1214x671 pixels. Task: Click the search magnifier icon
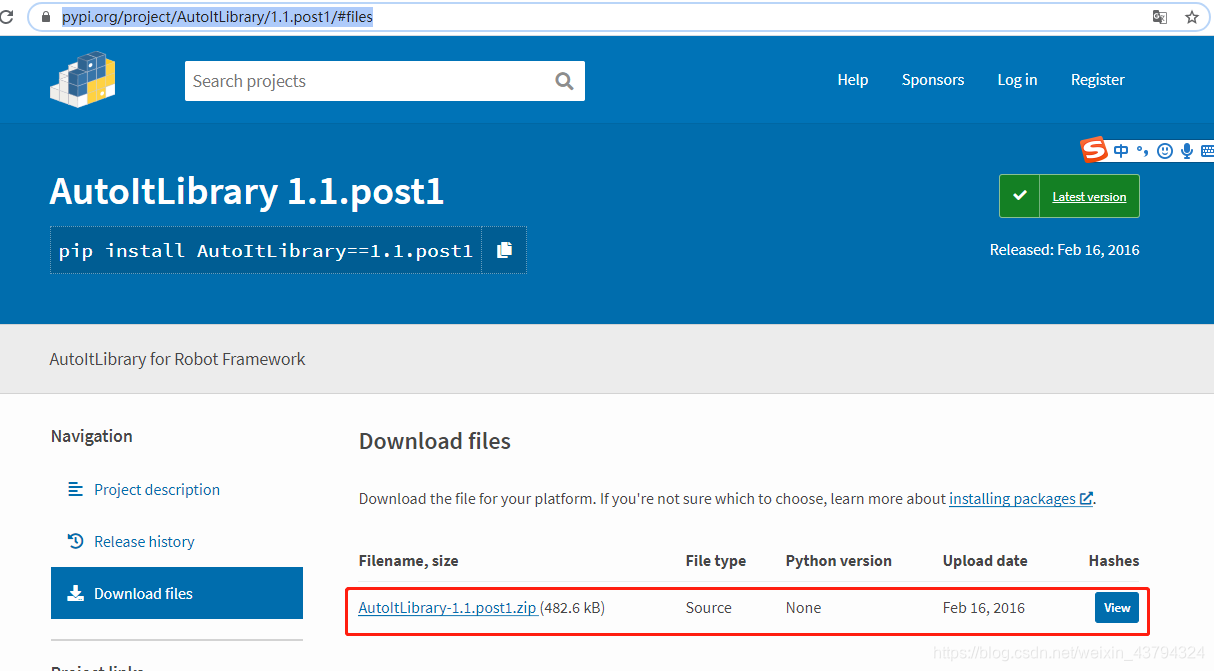click(565, 81)
